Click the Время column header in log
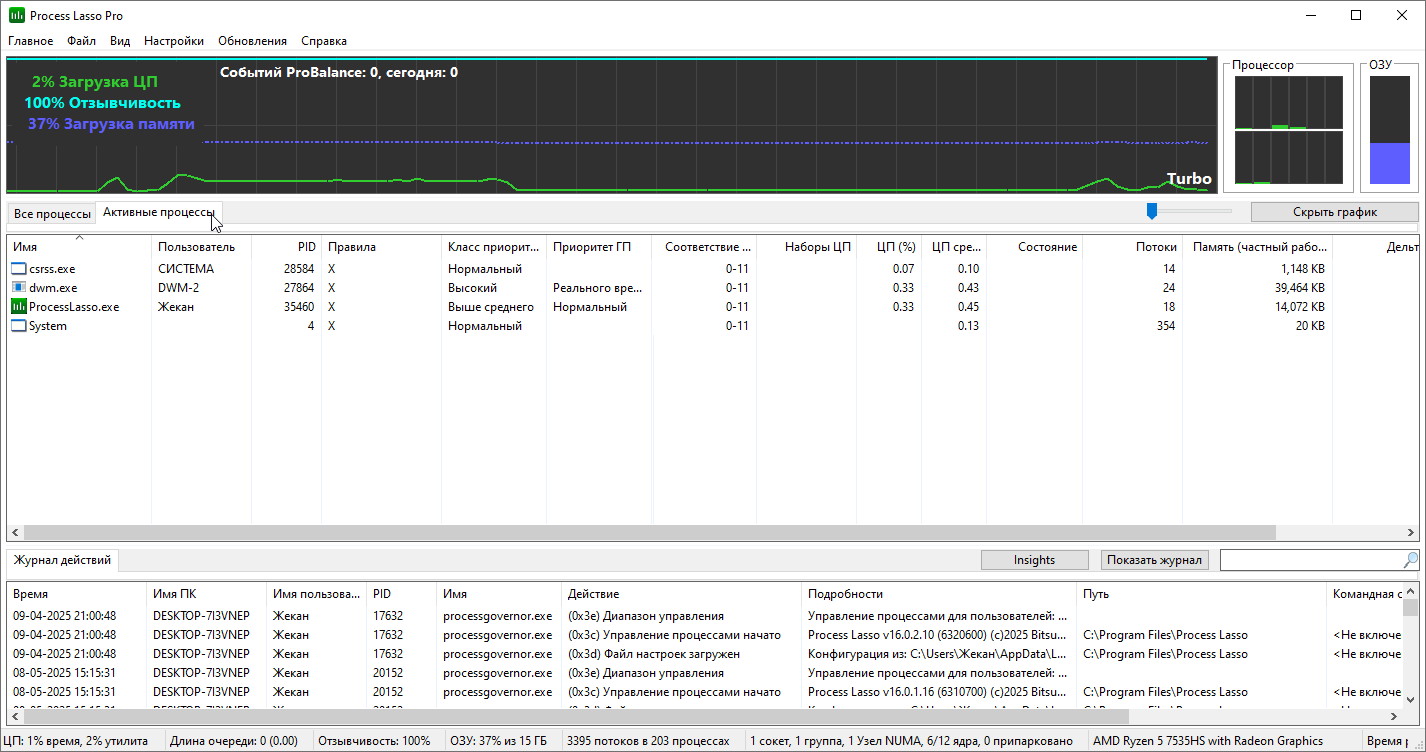Screen dimensions: 1426x752 (x=77, y=594)
